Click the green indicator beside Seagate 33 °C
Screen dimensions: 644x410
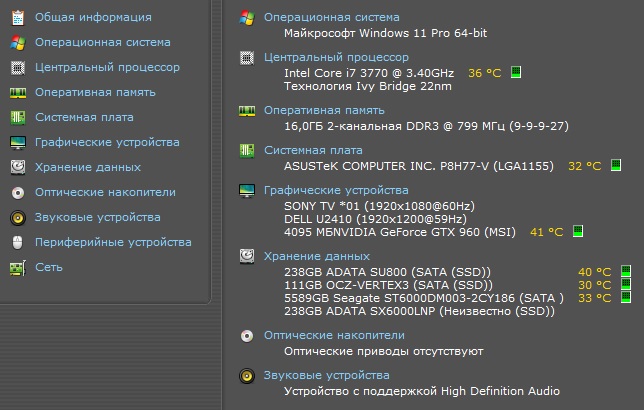click(626, 297)
